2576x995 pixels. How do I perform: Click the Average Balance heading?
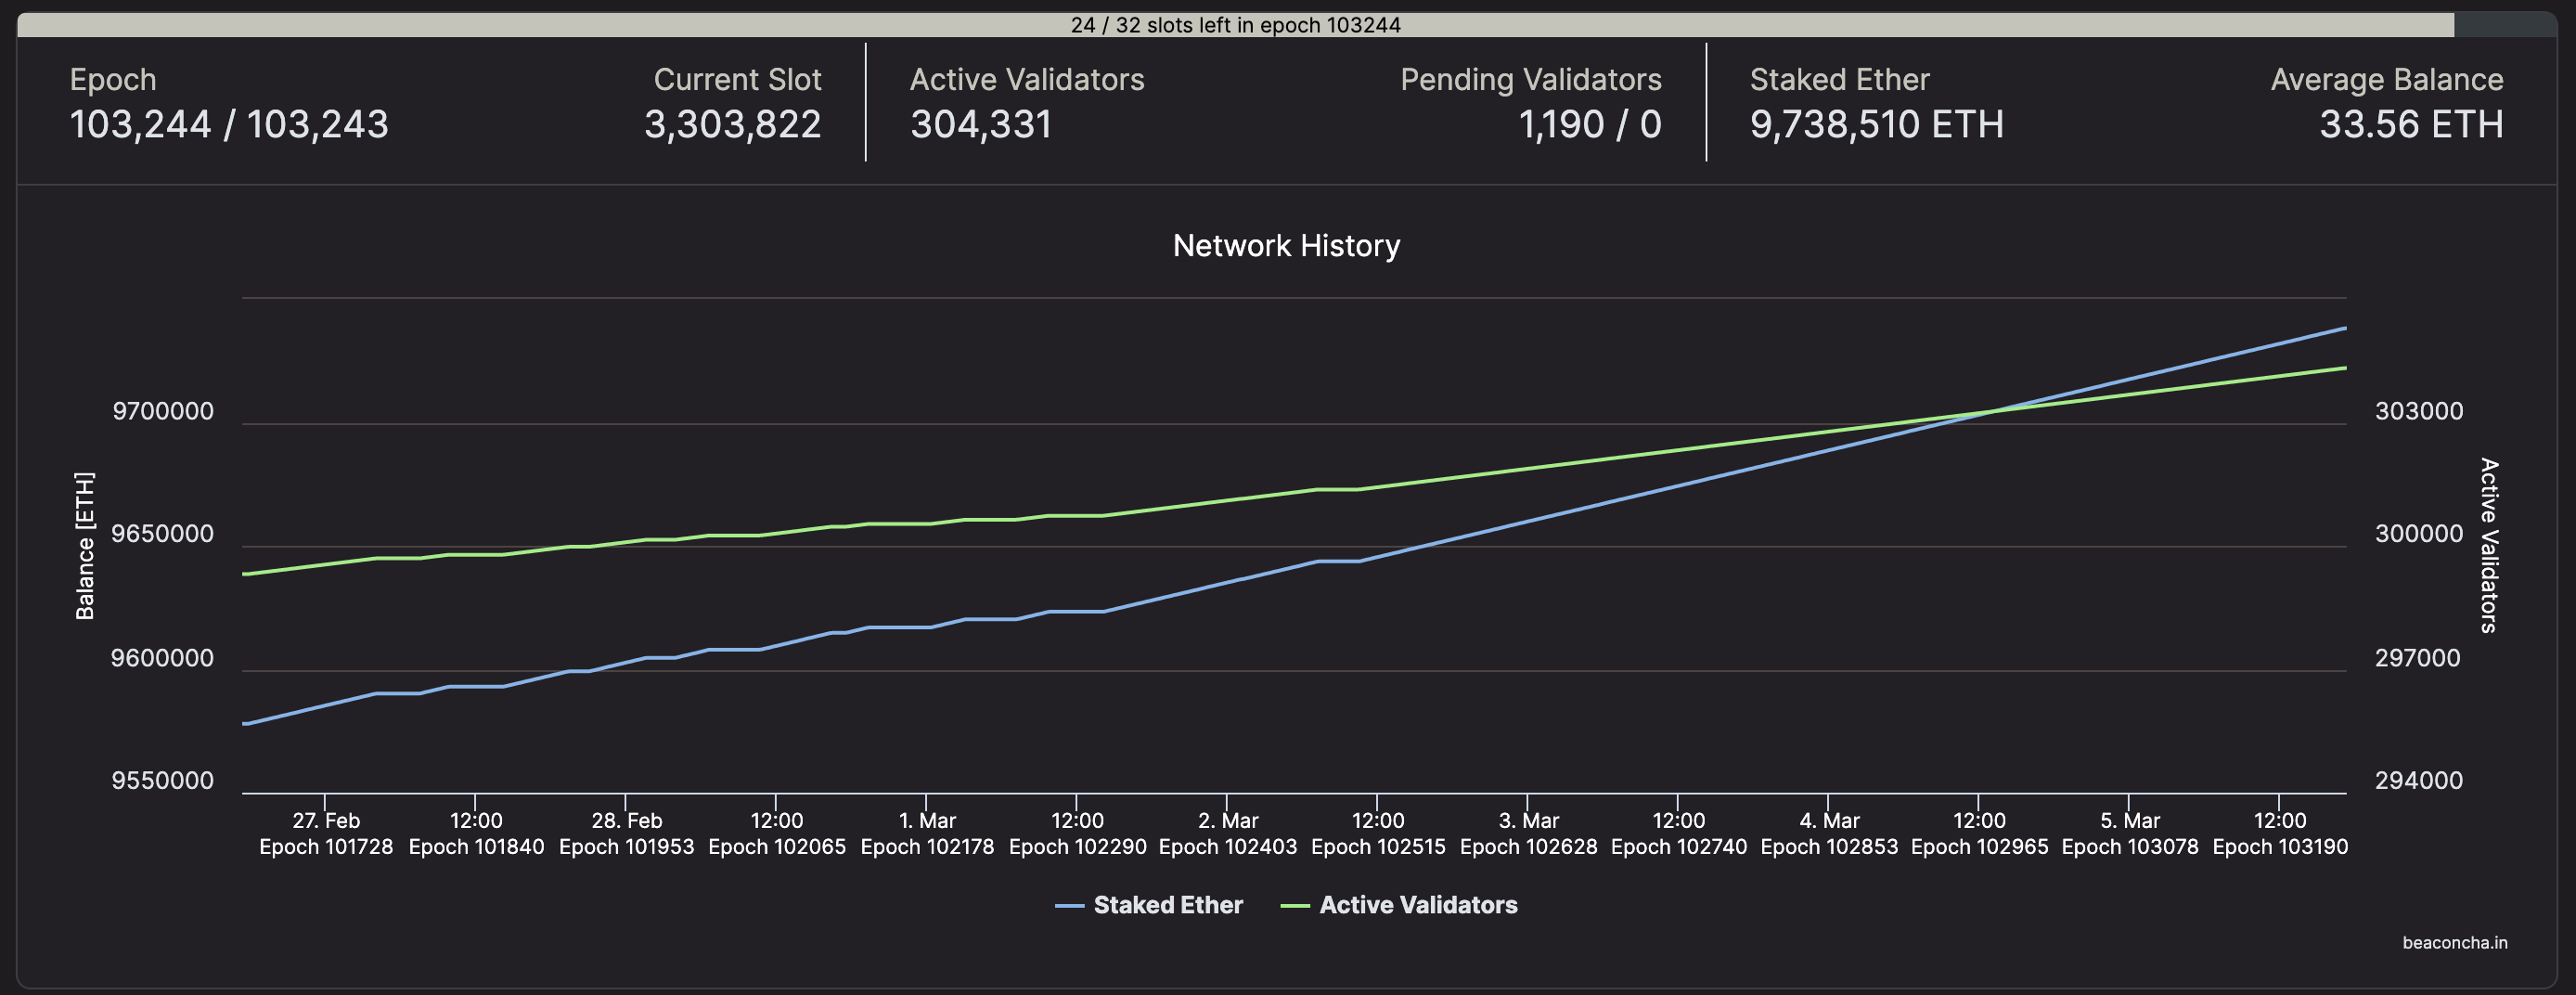point(2386,79)
